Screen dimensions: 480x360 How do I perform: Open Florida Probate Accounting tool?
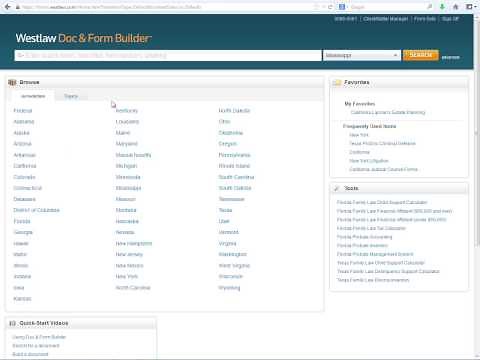[364, 237]
